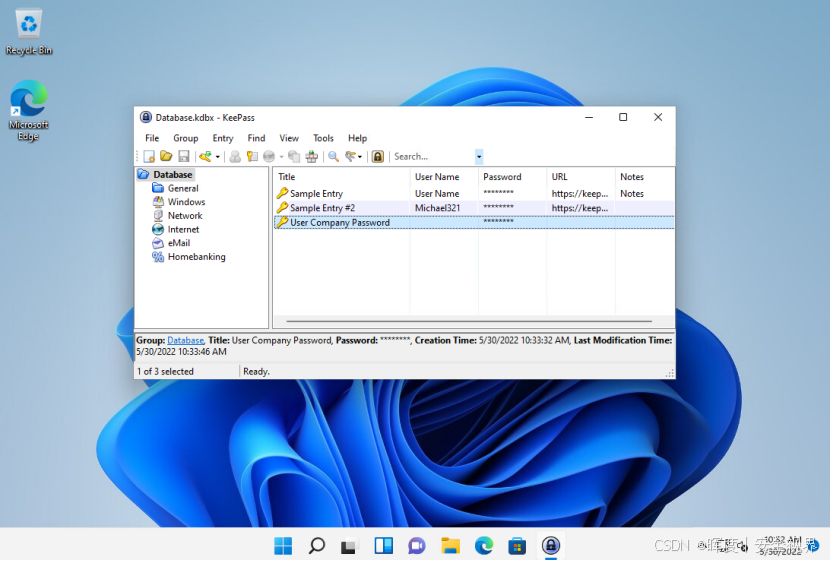Click into the Search field

[434, 156]
